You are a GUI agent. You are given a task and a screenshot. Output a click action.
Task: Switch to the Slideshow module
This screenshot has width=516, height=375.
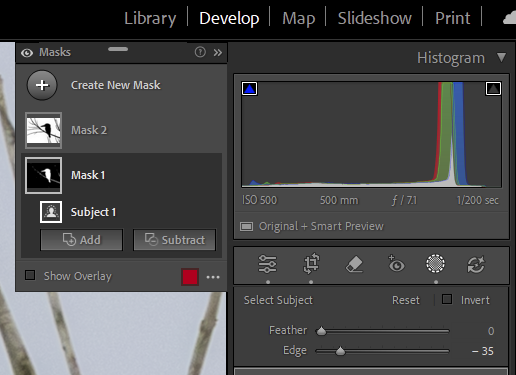coord(375,18)
